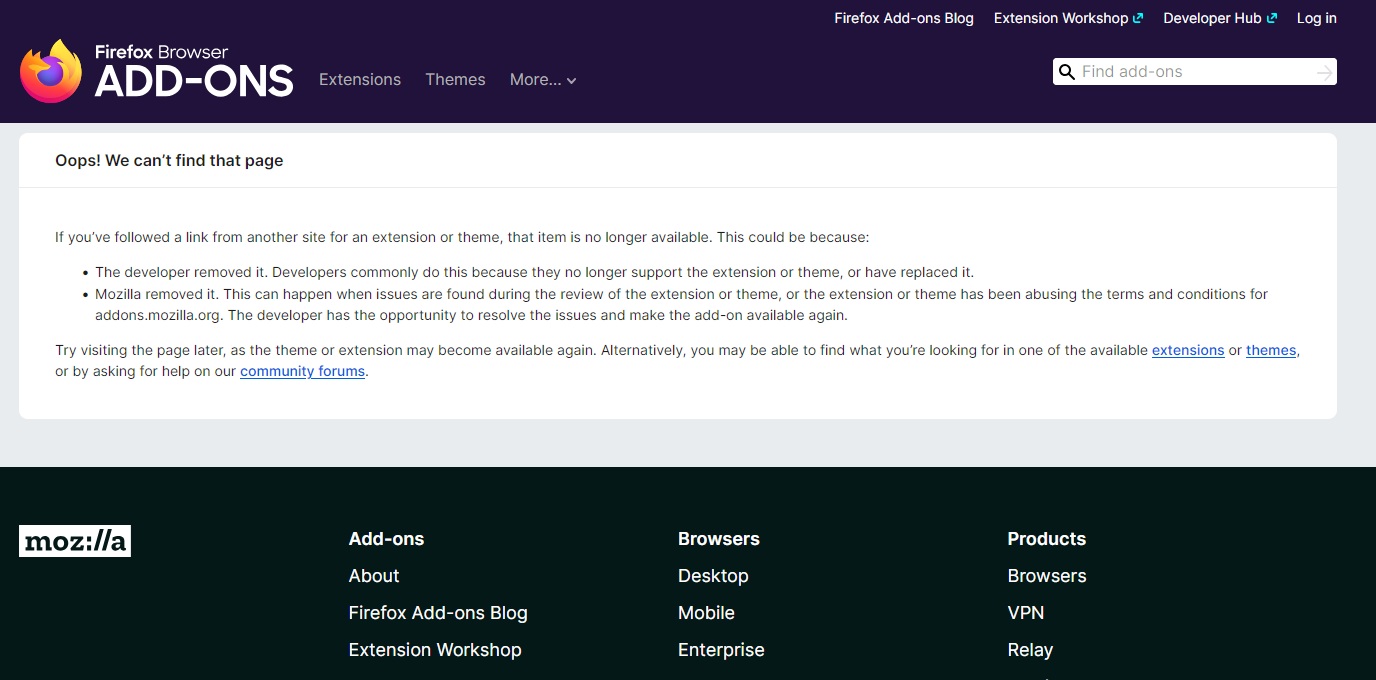The height and width of the screenshot is (680, 1376).
Task: Open the community forums link
Action: click(302, 372)
